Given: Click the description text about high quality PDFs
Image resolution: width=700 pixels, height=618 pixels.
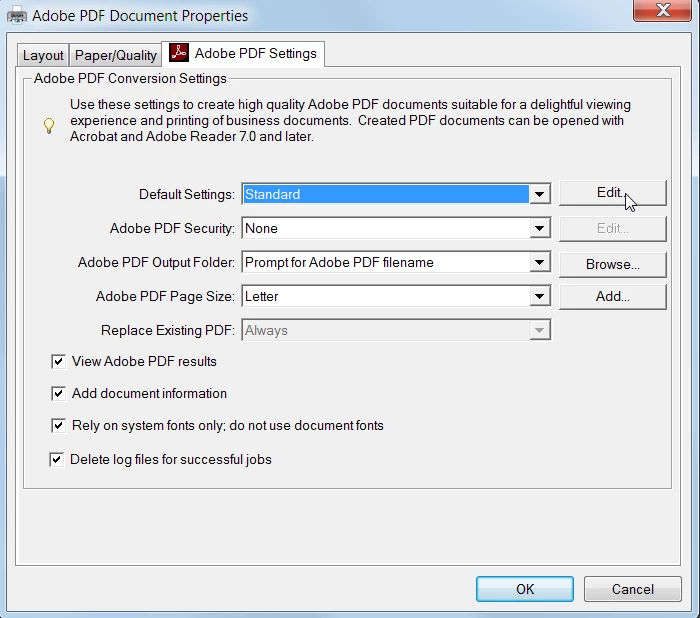Looking at the screenshot, I should 350,121.
